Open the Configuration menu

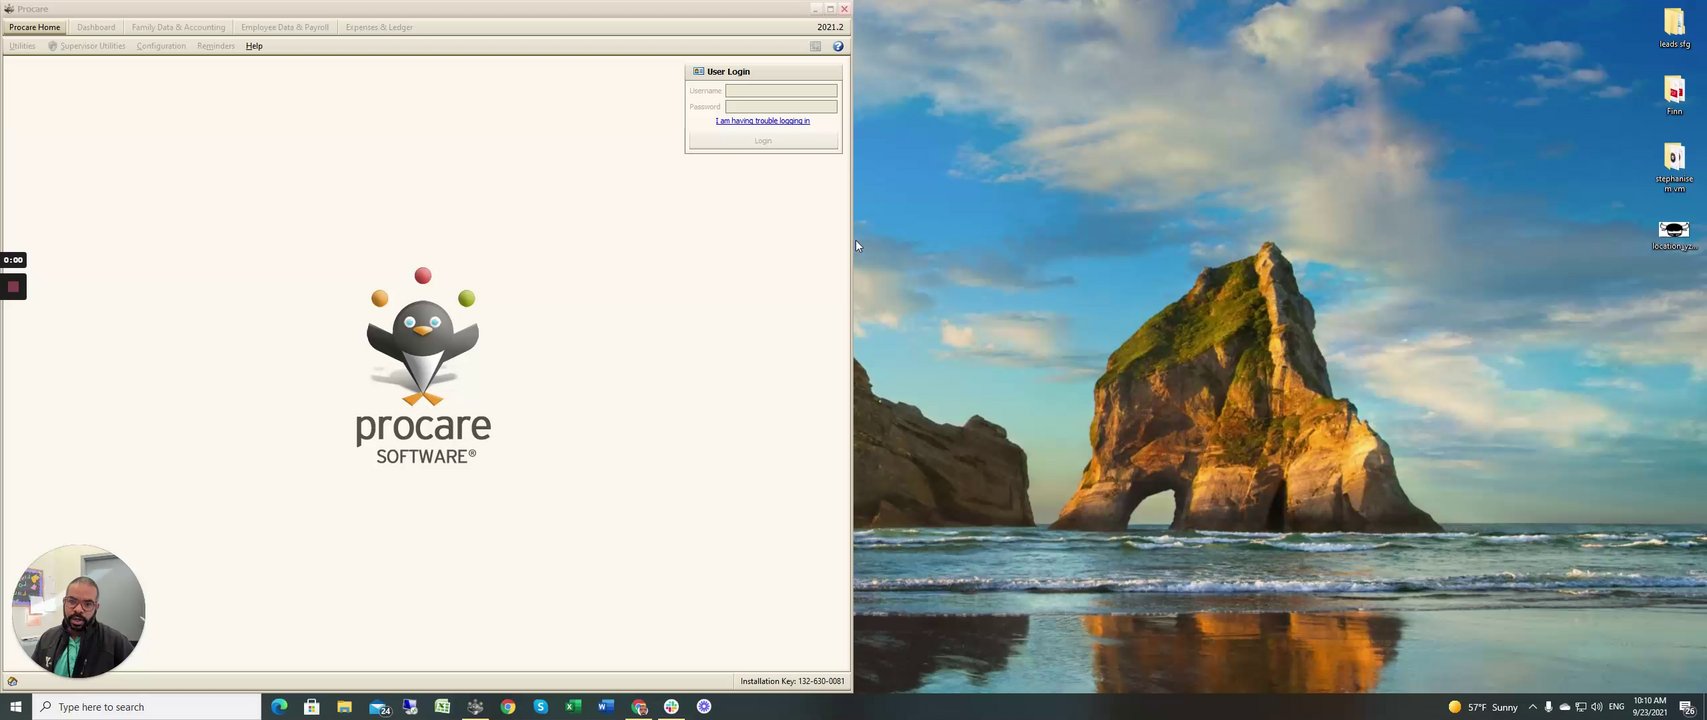[x=161, y=46]
